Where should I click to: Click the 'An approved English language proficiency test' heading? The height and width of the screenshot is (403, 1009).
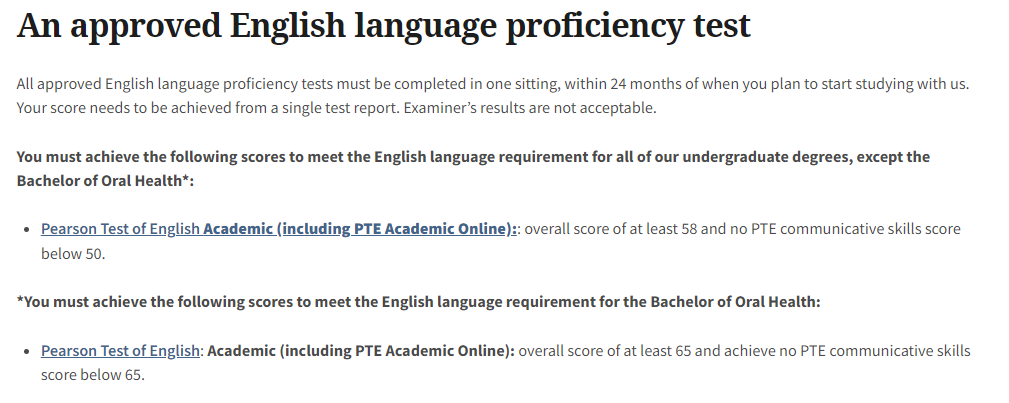point(384,26)
